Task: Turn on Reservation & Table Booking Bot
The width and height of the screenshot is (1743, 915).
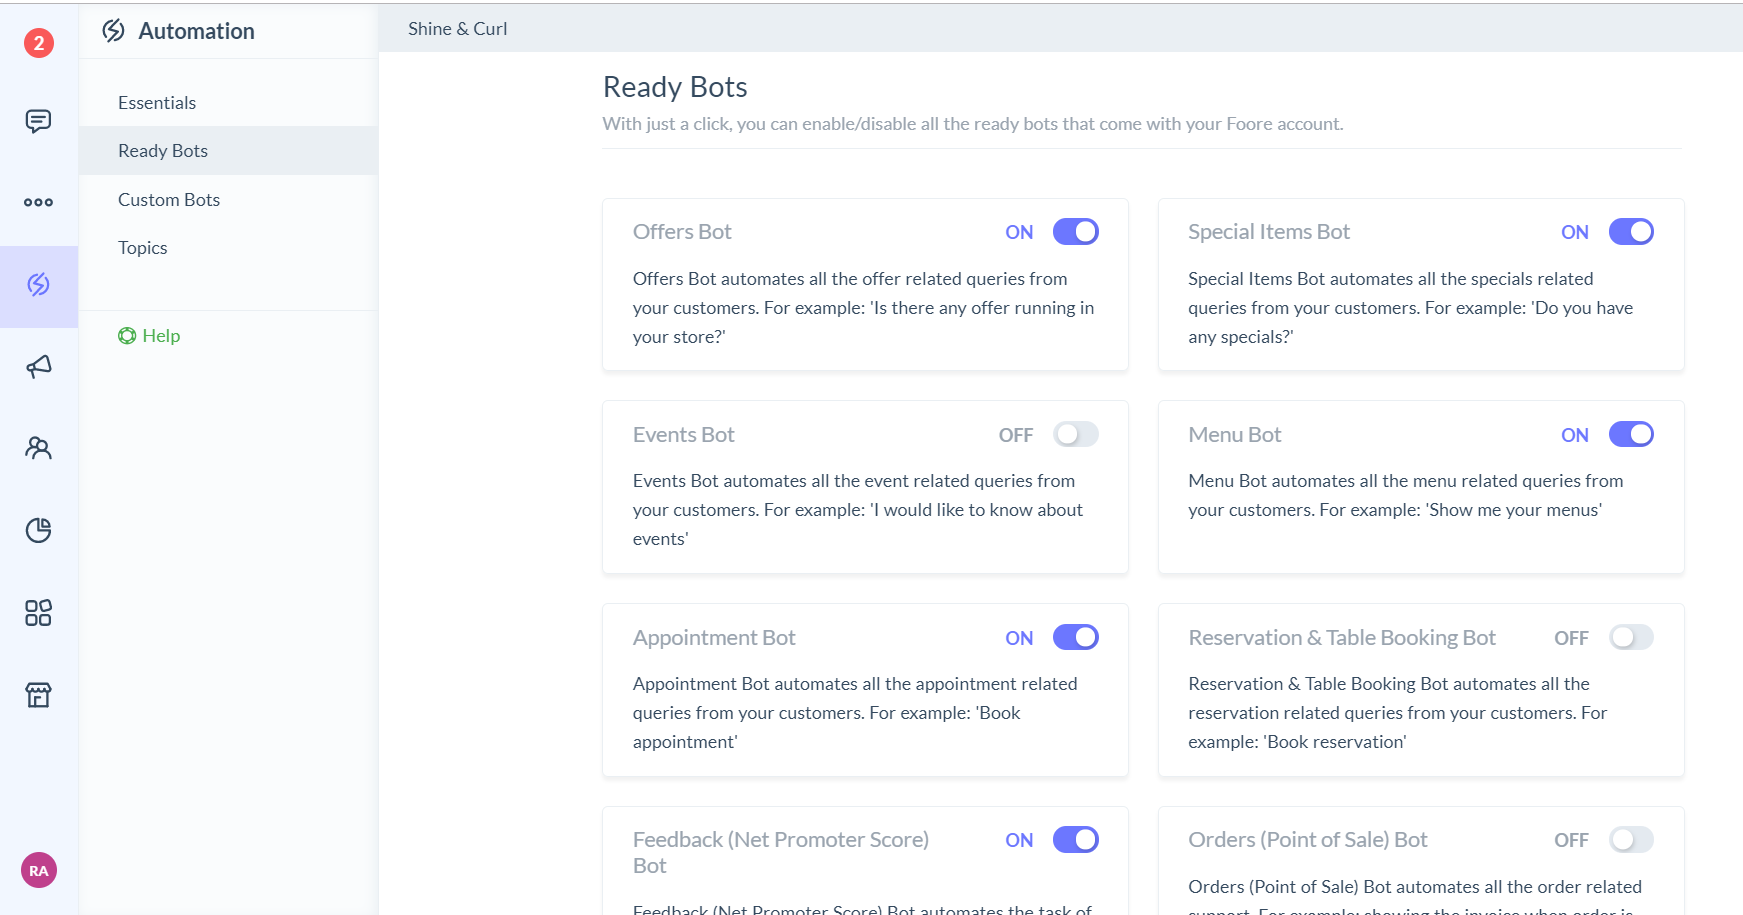Action: [1630, 637]
